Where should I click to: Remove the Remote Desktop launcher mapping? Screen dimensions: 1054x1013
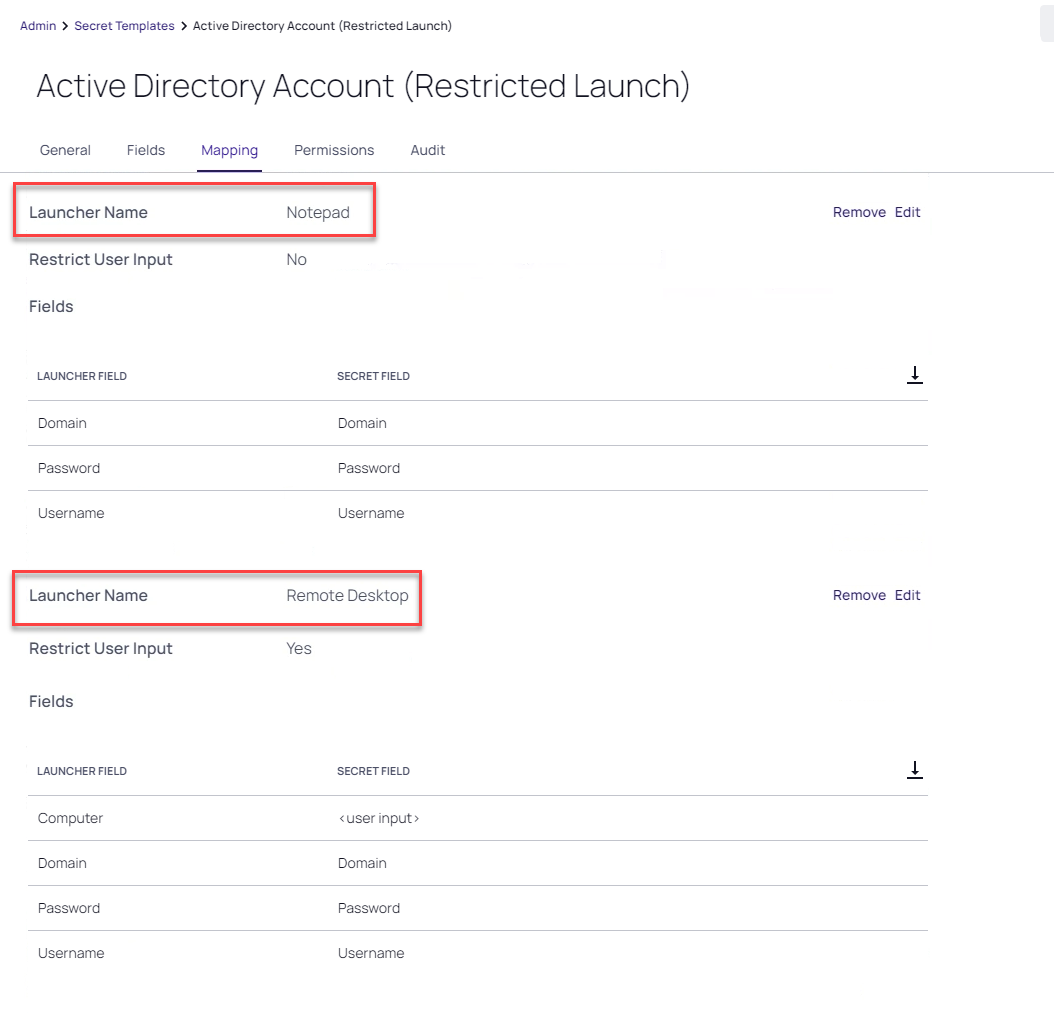tap(859, 596)
